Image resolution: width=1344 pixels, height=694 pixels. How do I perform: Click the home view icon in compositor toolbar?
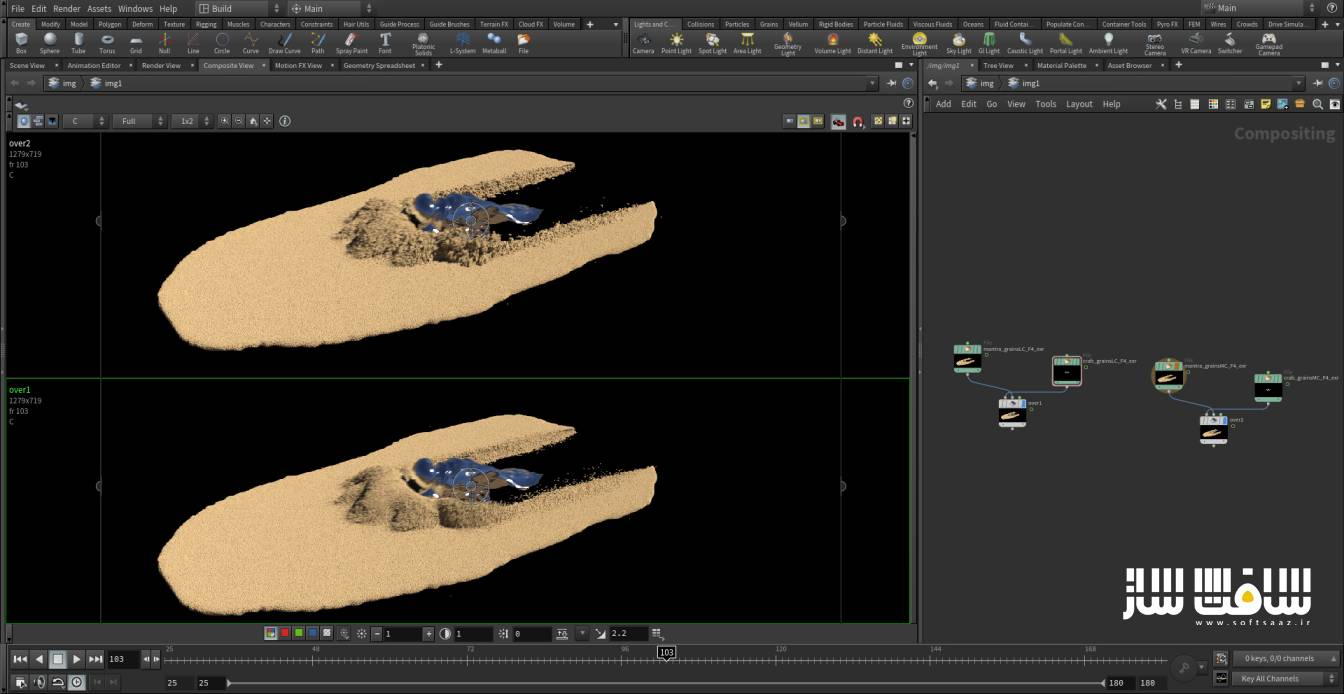tap(253, 121)
